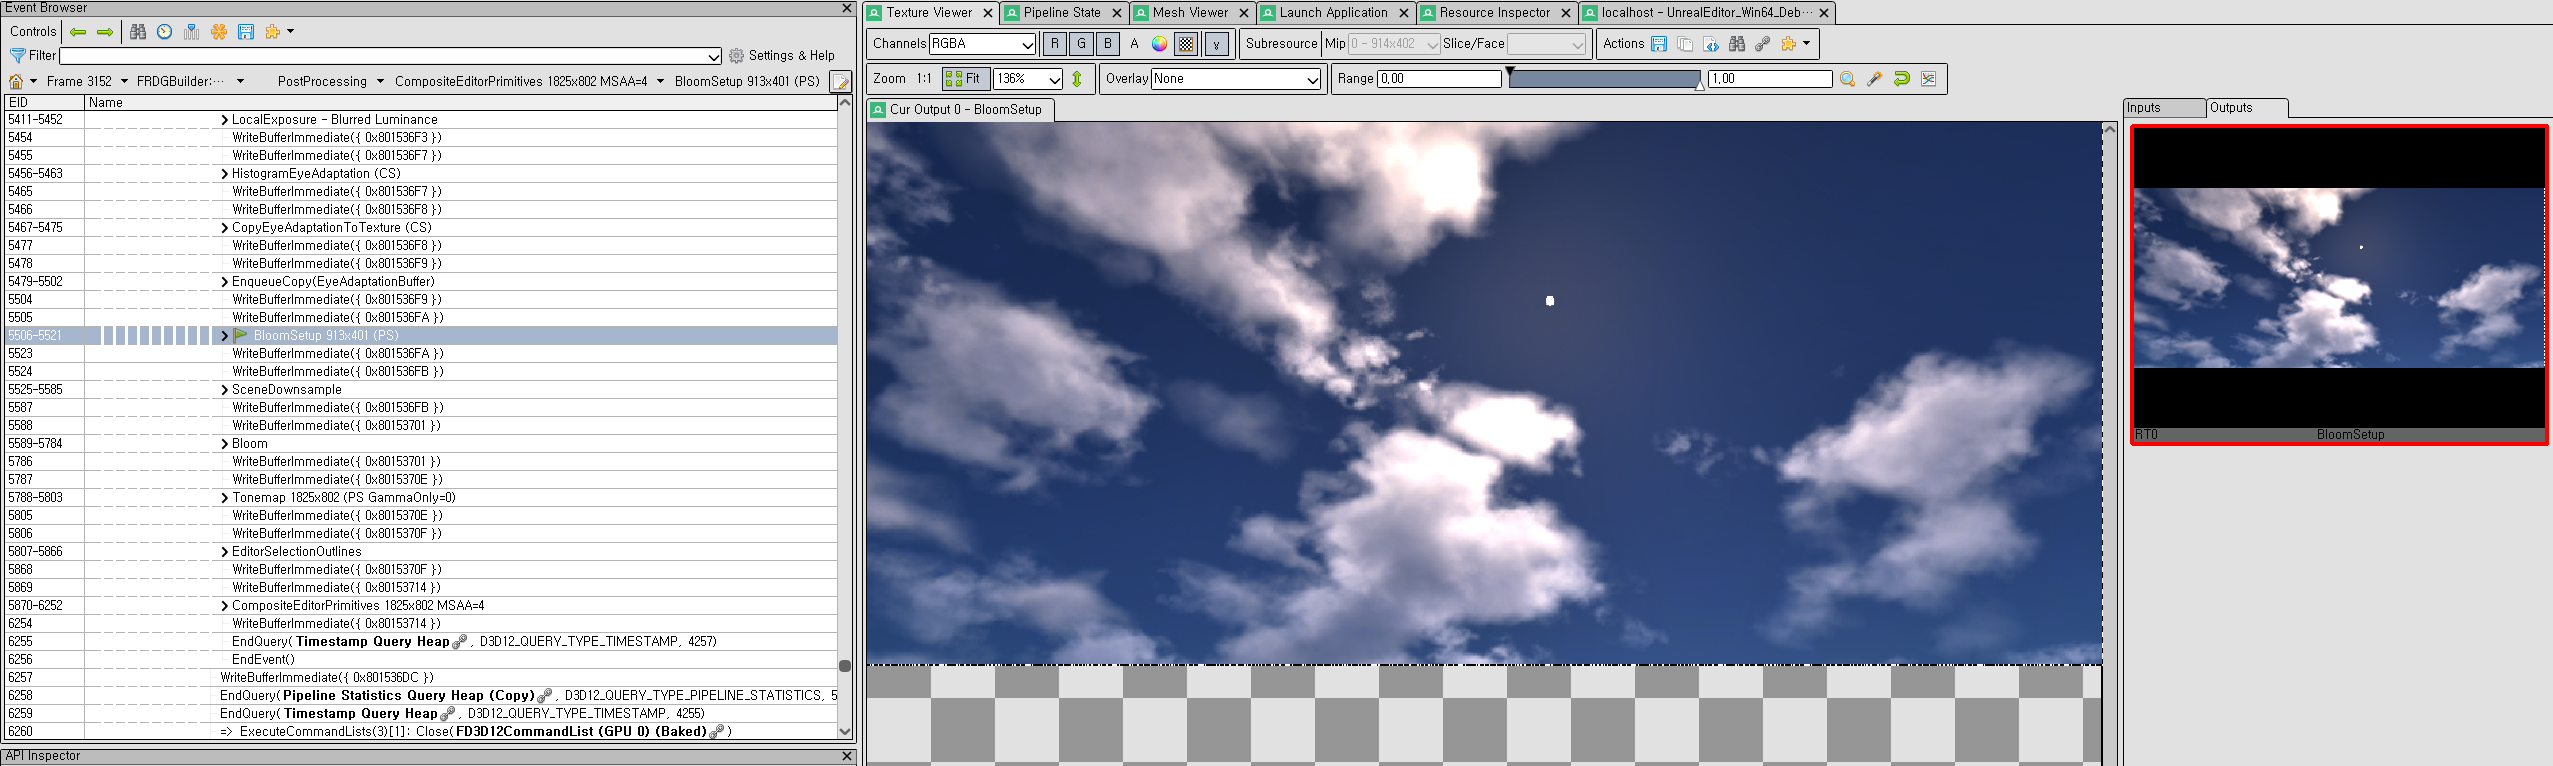Toggle the A alpha channel button
Screen dimensions: 2553x766
[x=1134, y=44]
